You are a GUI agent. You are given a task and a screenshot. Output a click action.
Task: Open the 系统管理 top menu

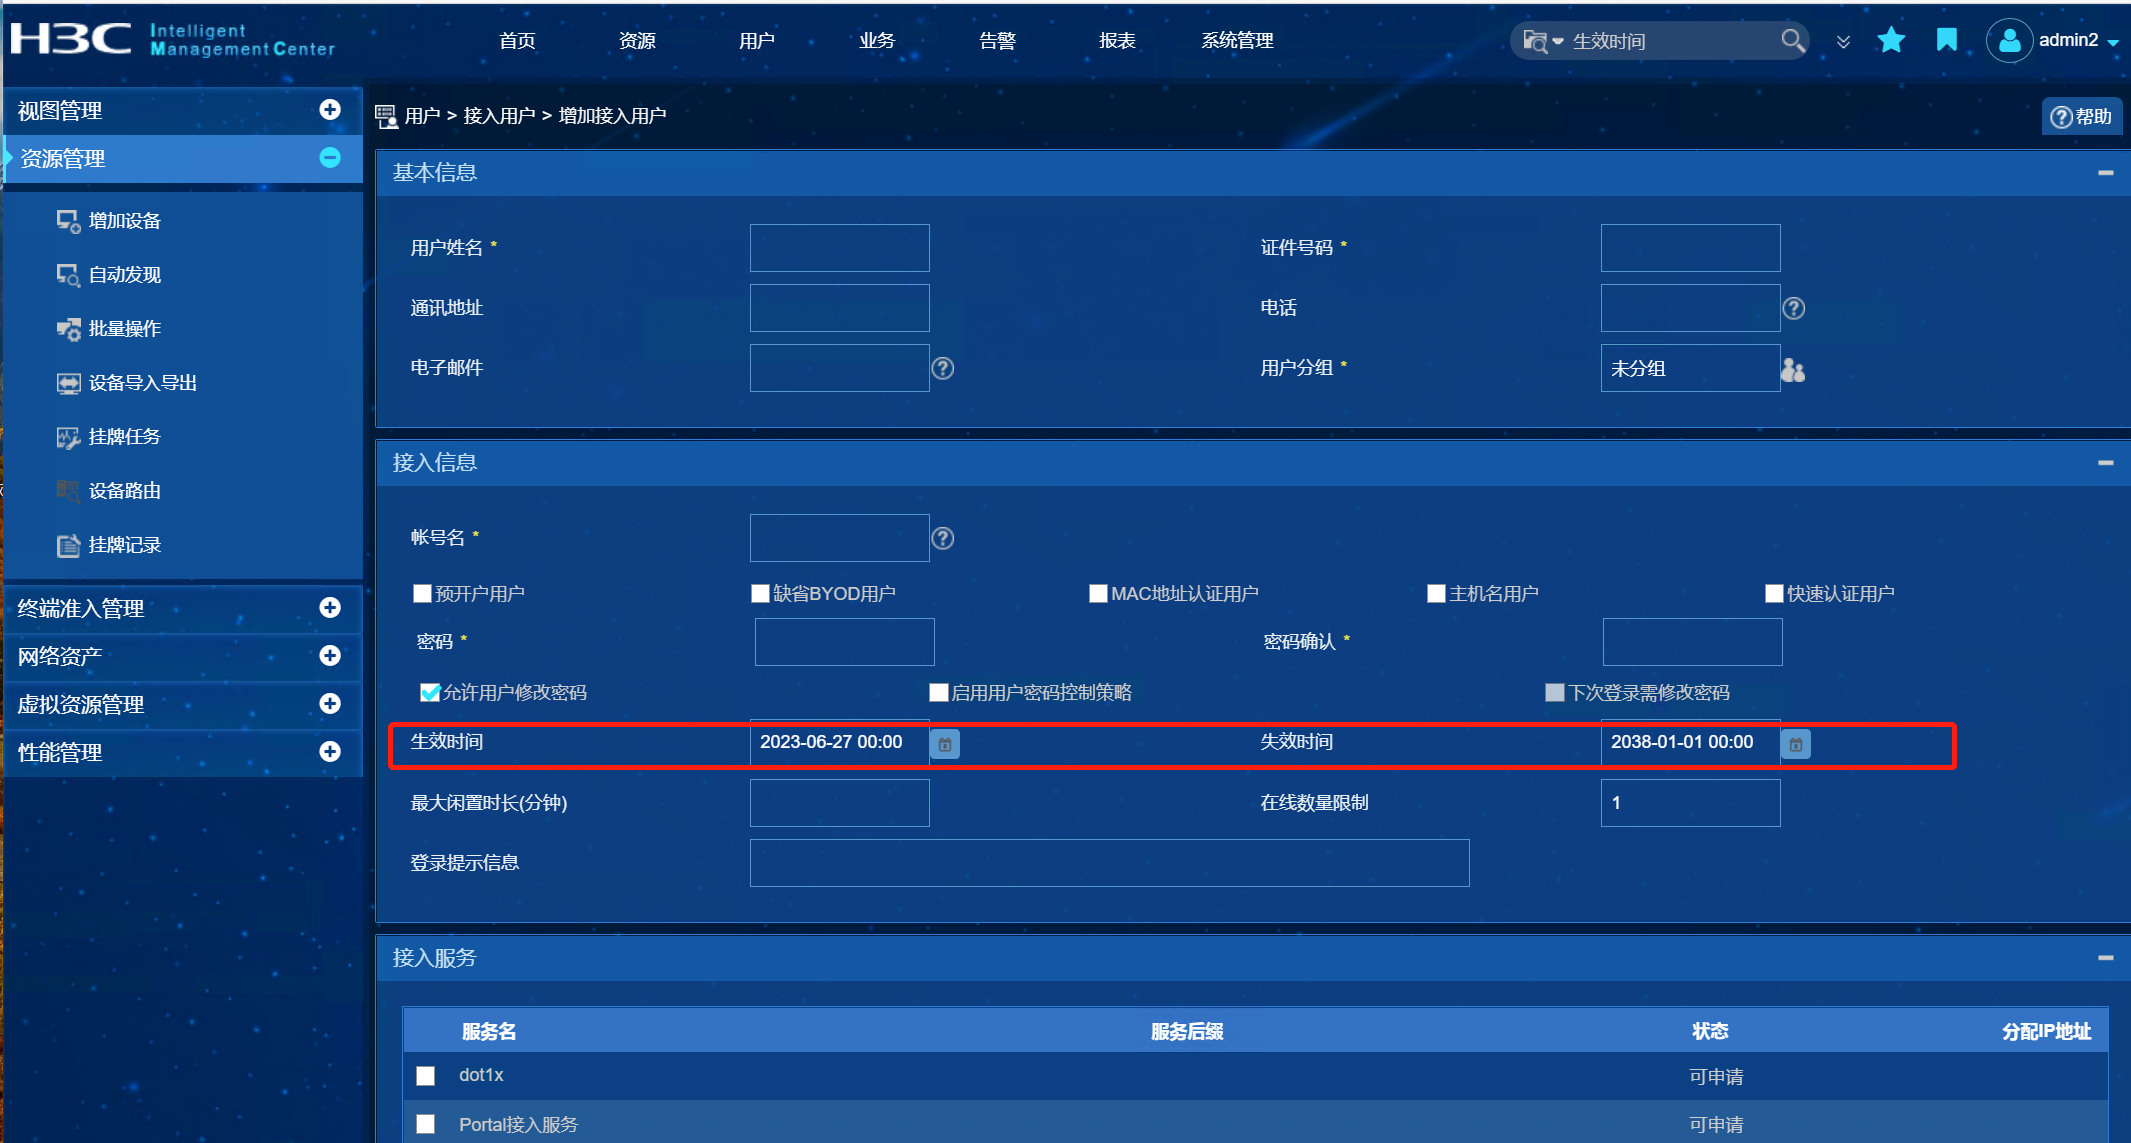click(x=1237, y=41)
